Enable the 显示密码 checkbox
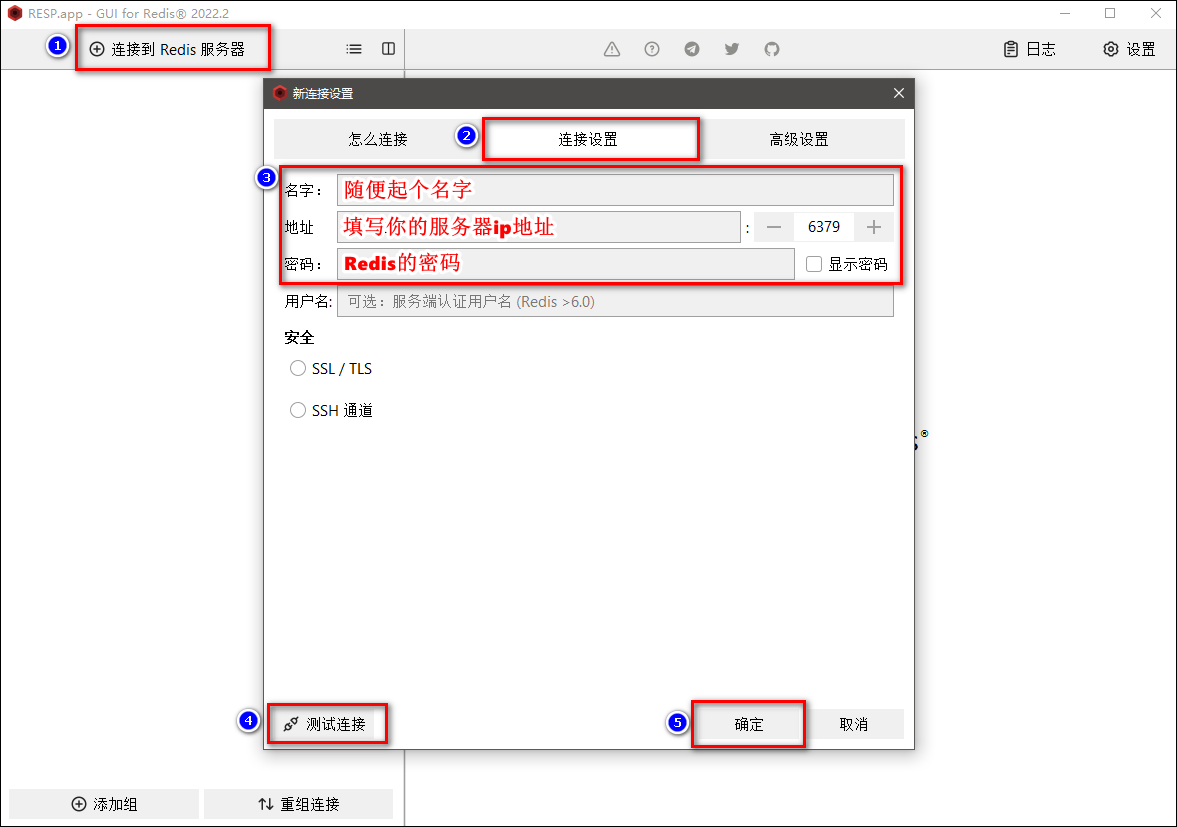This screenshot has height=827, width=1177. pos(814,264)
